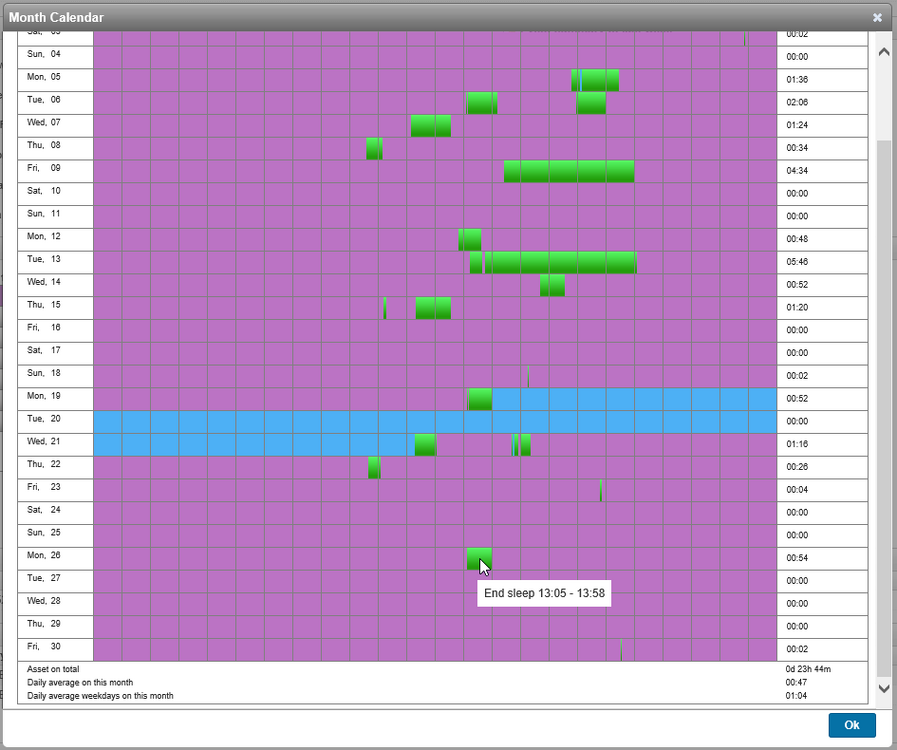This screenshot has height=750, width=897.
Task: Click the long green block on Tue, 13
Action: 561,263
